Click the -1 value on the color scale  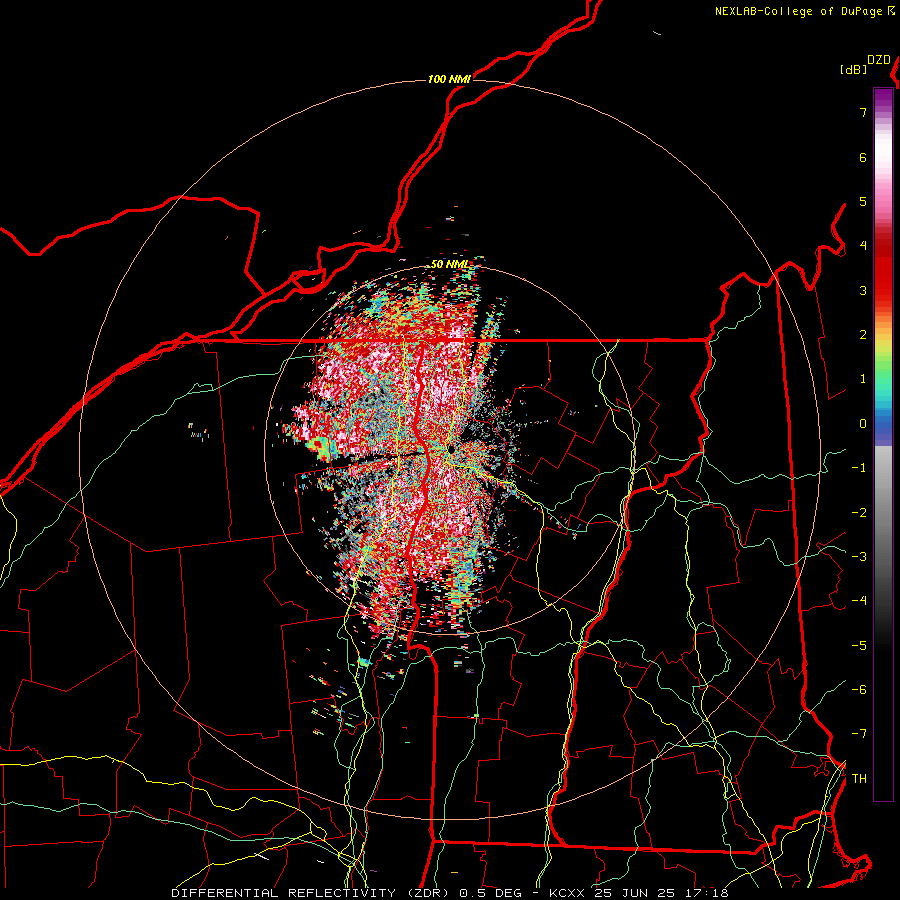pos(859,468)
